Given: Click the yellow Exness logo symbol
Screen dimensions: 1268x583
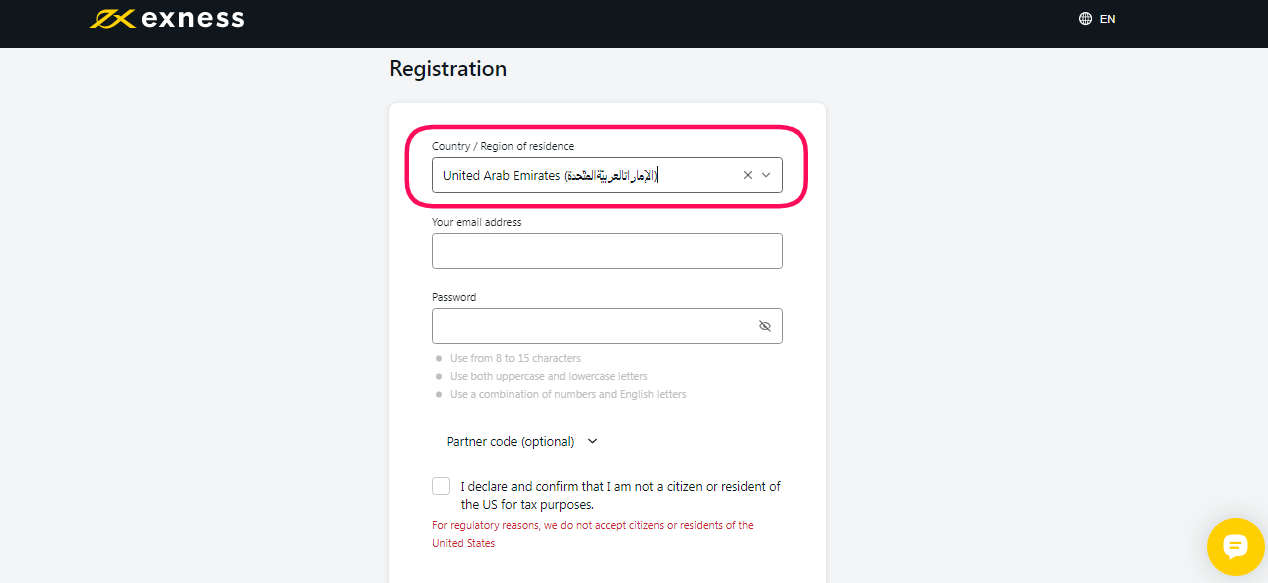Looking at the screenshot, I should (x=112, y=18).
